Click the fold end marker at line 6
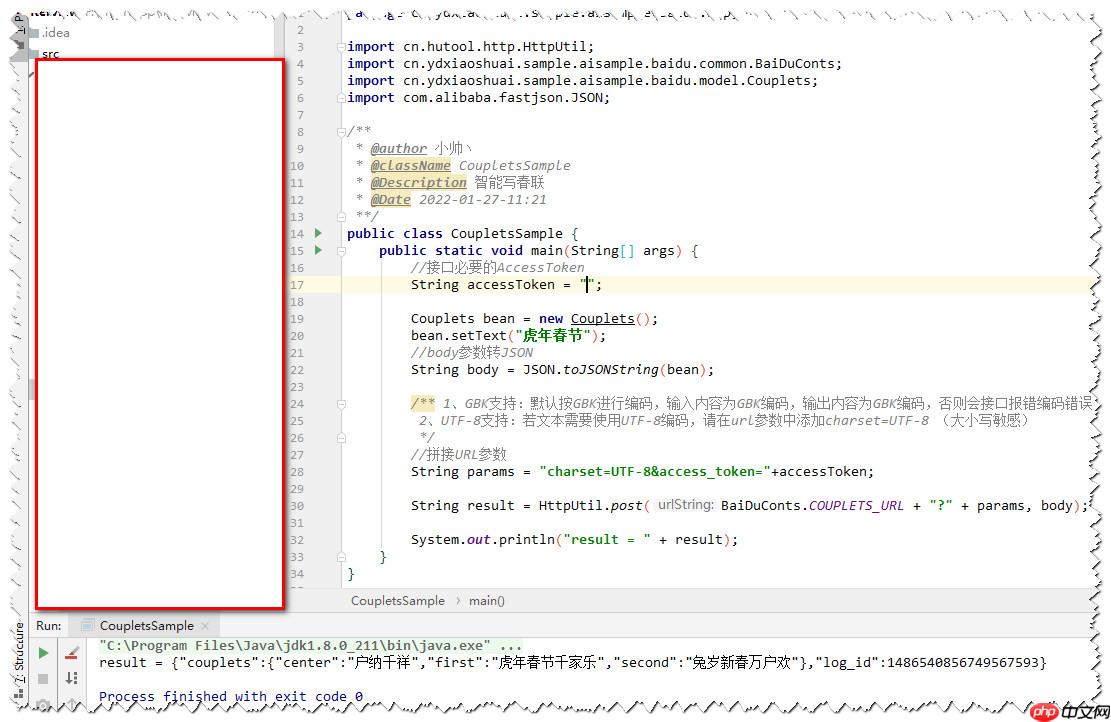This screenshot has width=1111, height=722. pyautogui.click(x=341, y=98)
